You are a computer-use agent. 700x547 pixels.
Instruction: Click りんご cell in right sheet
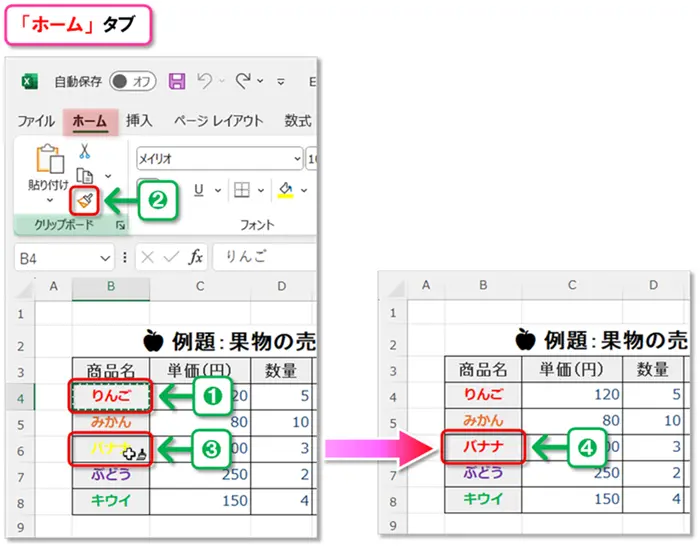click(x=483, y=395)
